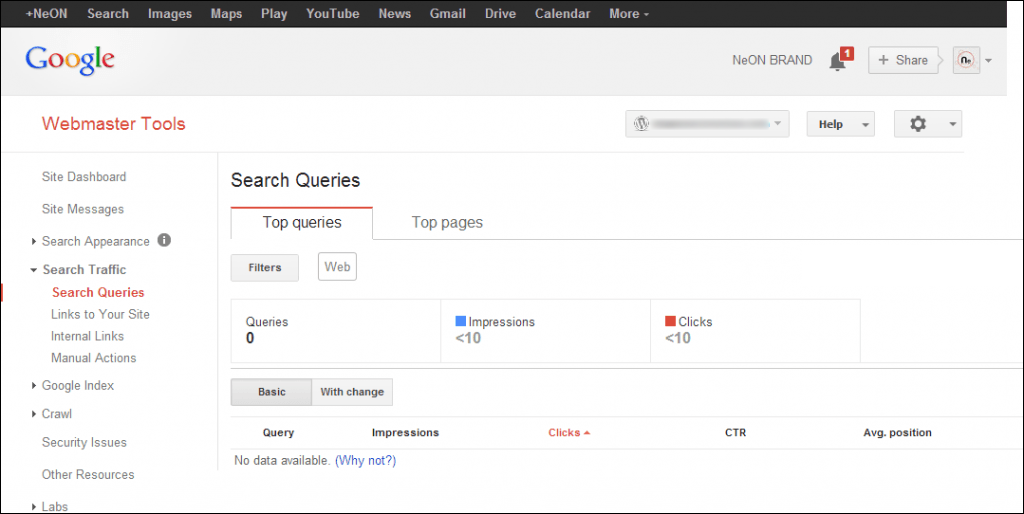Click the red Clicks legend square
Screen dimensions: 1024x514
tap(670, 322)
